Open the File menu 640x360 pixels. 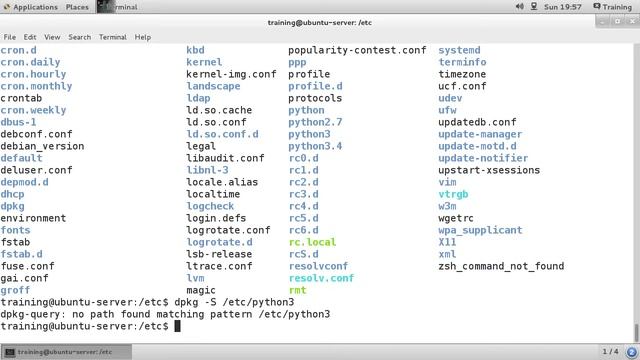[x=10, y=37]
